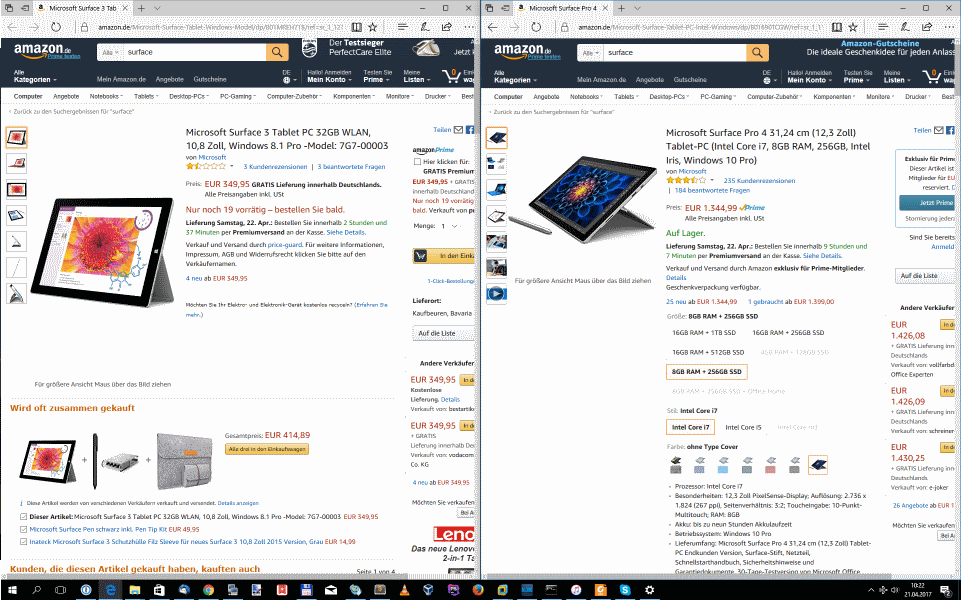Screen dimensions: 961x600
Task: Select the Intel Core i5 style option
Action: [743, 427]
